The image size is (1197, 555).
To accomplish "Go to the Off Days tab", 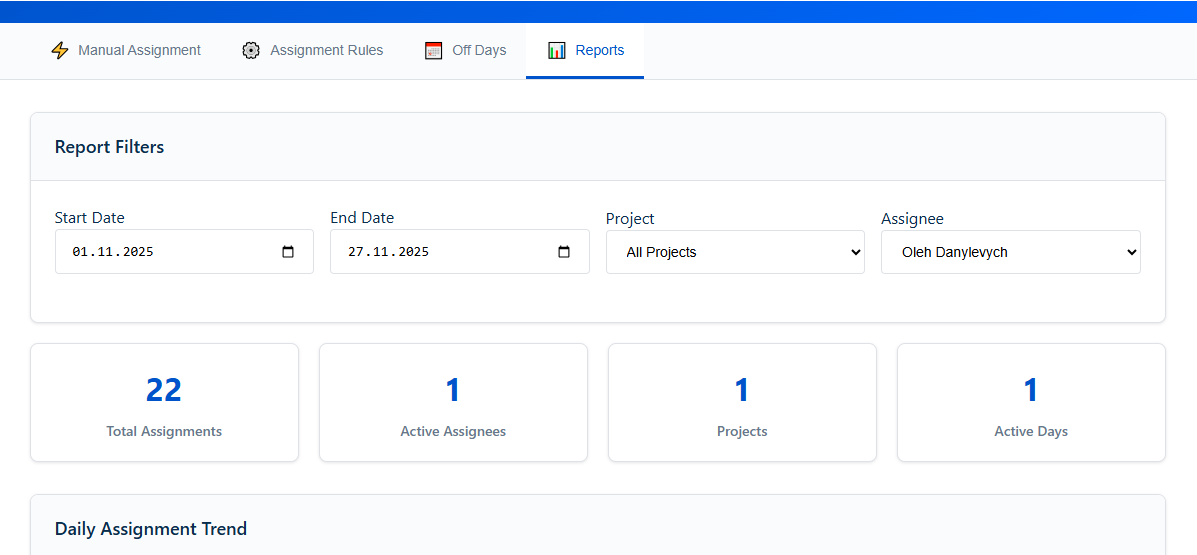I will coord(479,50).
